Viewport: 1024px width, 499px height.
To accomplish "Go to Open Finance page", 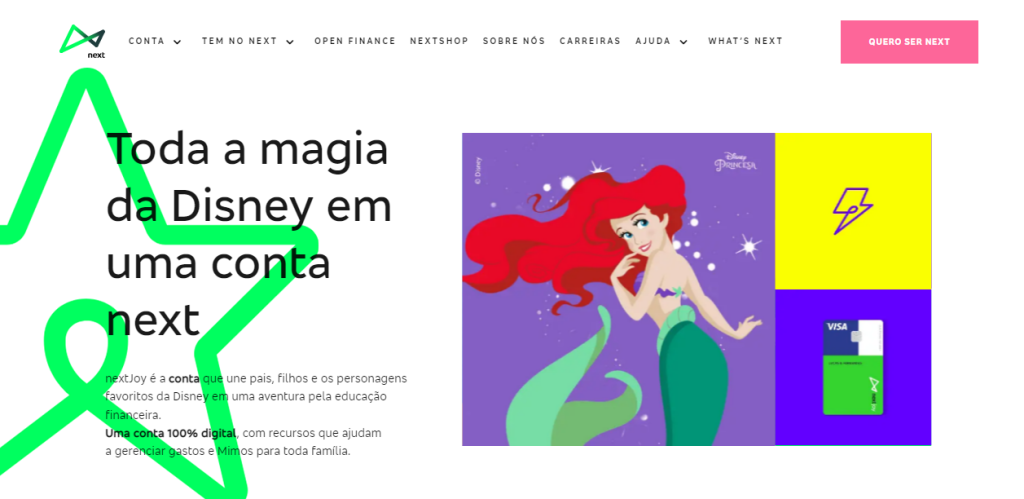I will [x=355, y=41].
